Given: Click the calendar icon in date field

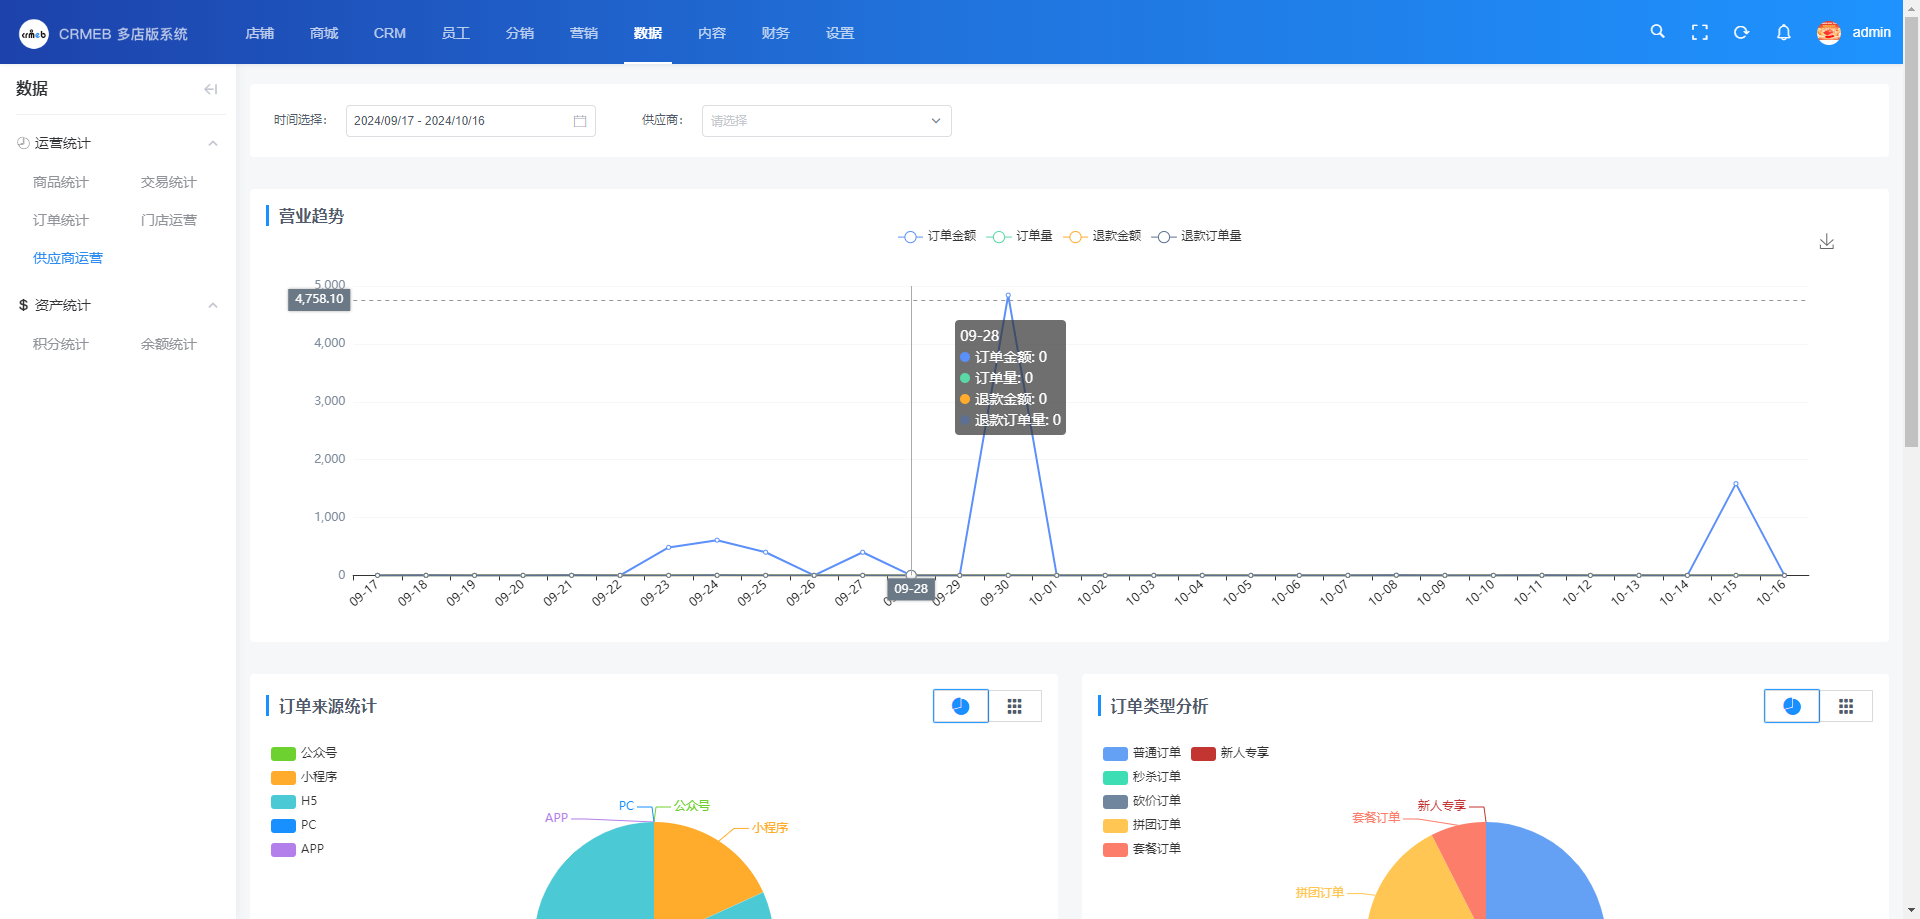Looking at the screenshot, I should tap(580, 121).
